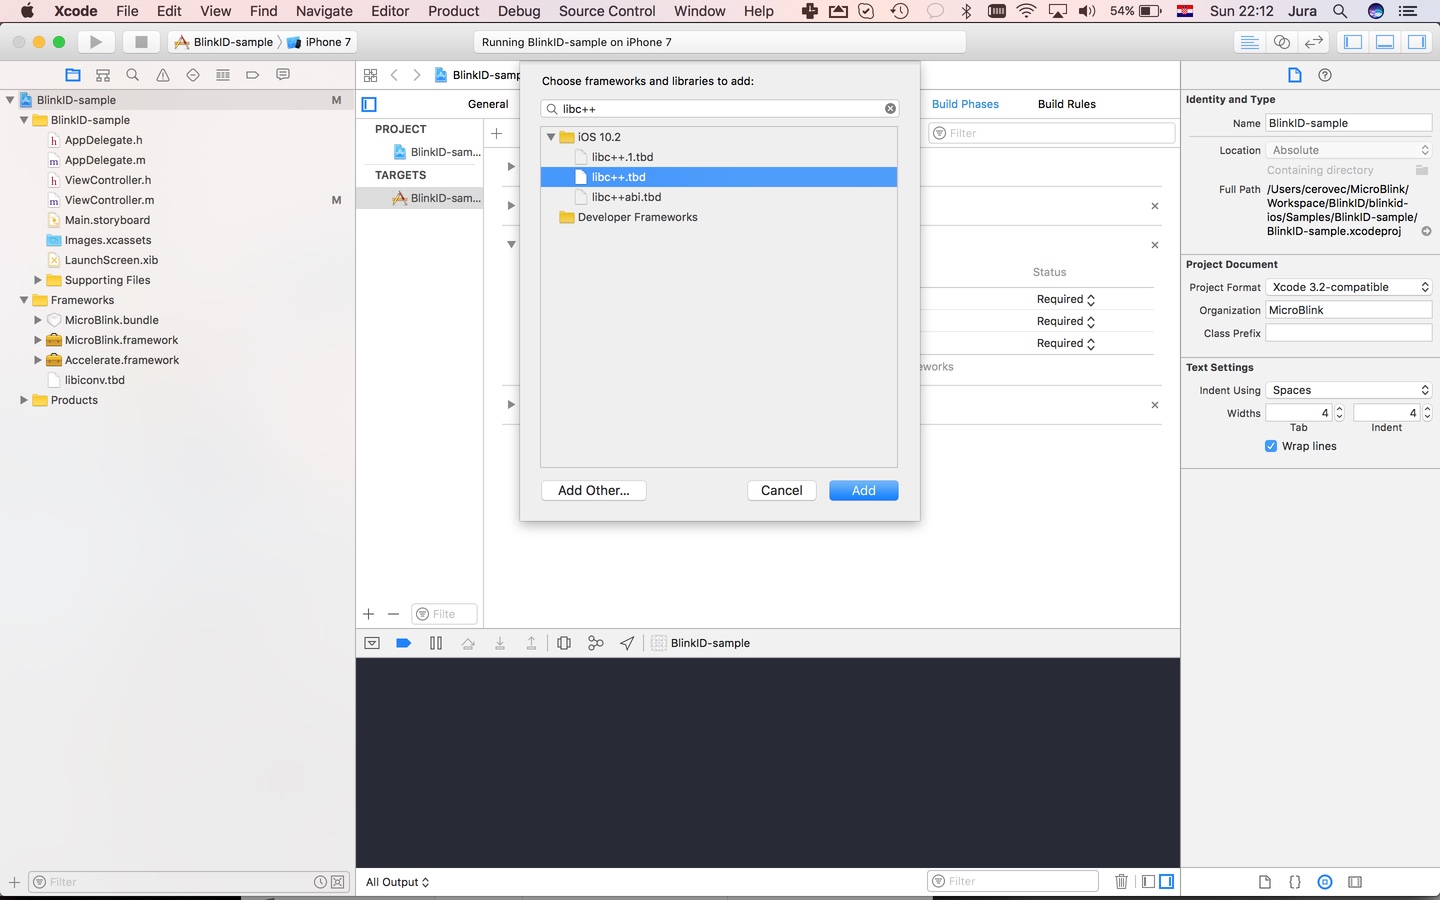Screen dimensions: 1440x900
Task: Click the Organization MicroBlink field
Action: (x=1349, y=310)
